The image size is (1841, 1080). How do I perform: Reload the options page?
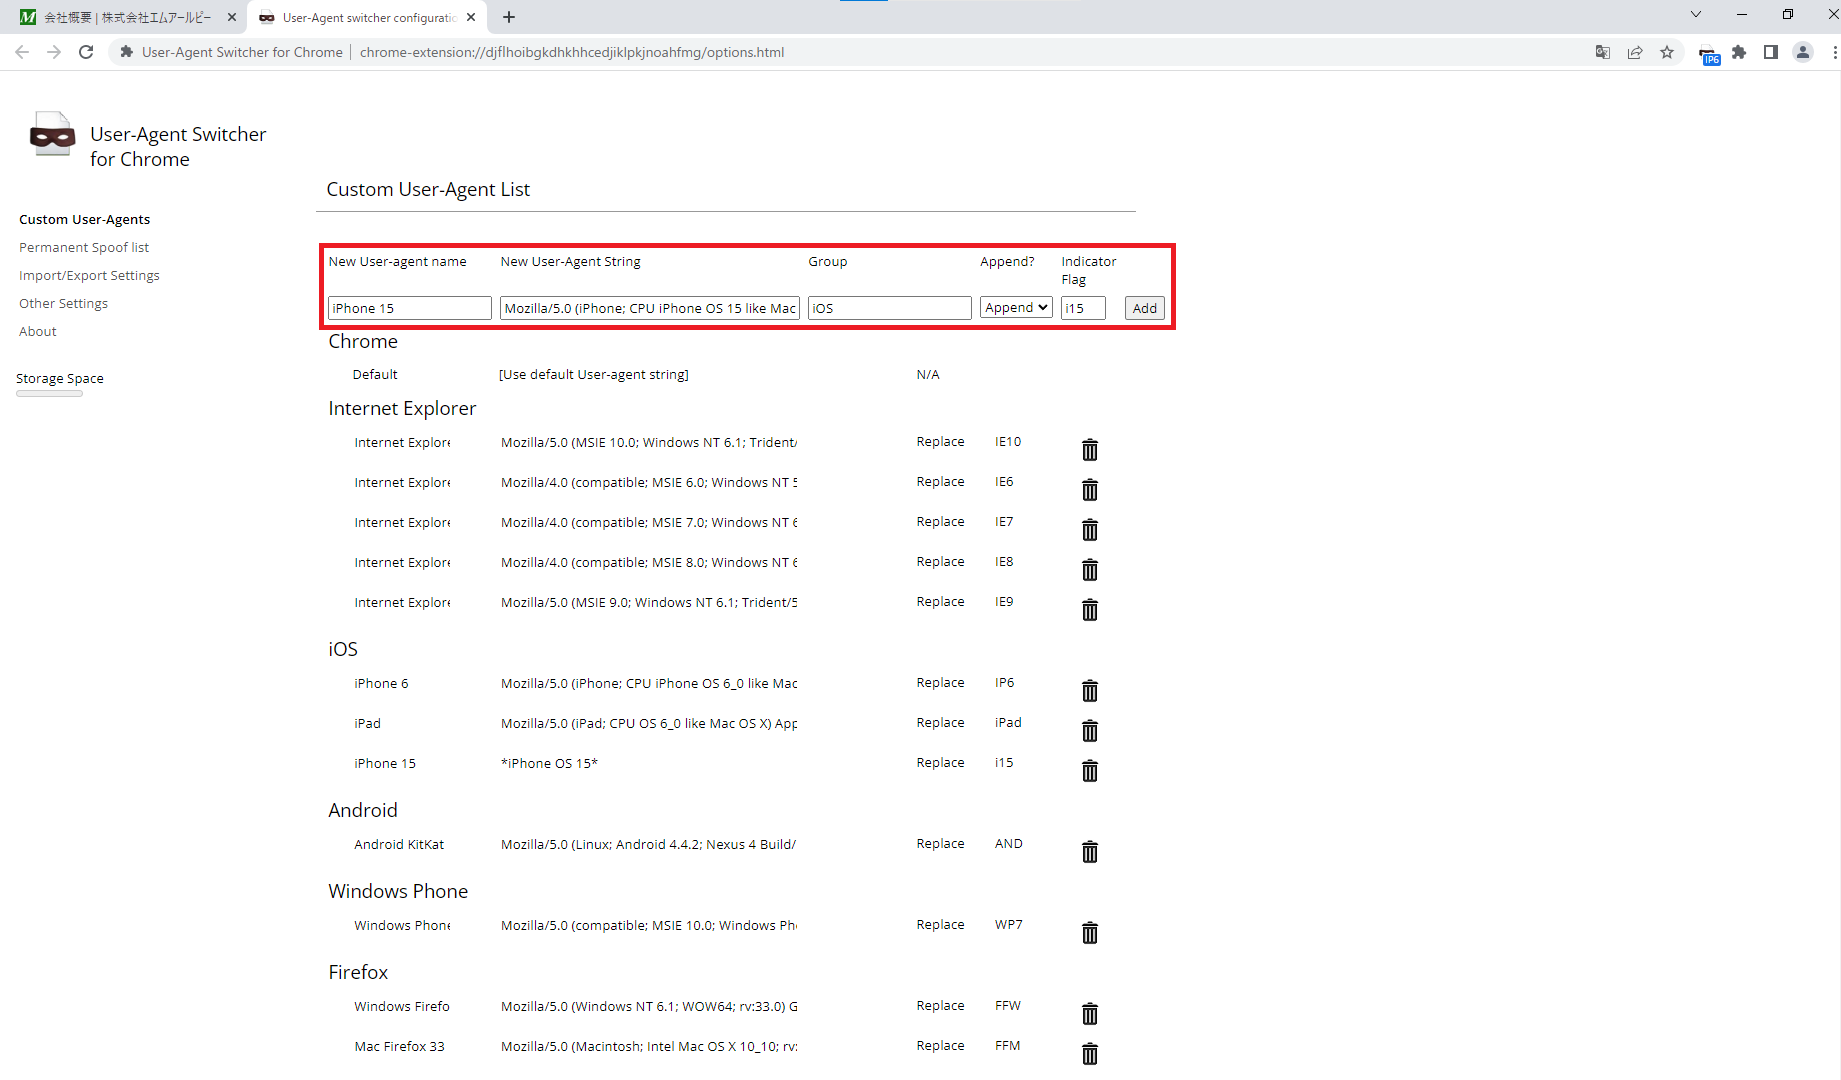point(86,53)
